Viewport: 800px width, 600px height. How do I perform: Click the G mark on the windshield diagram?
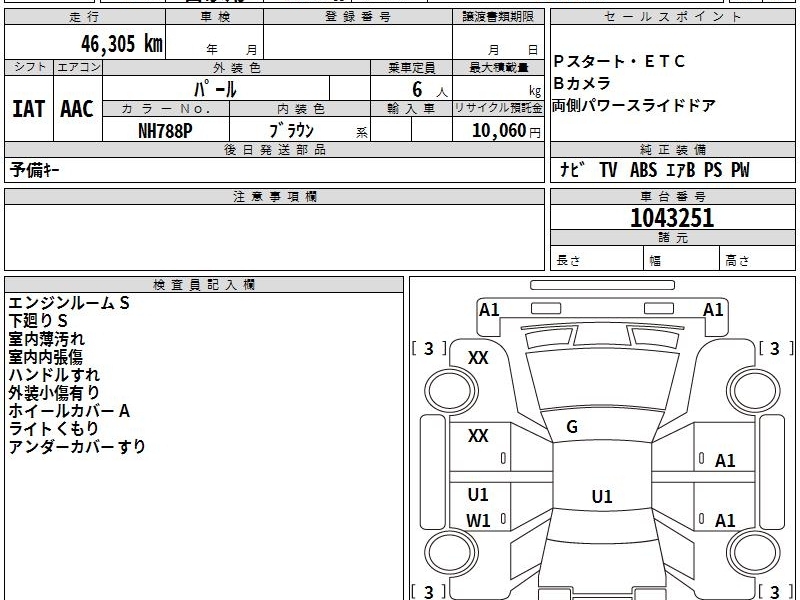572,427
